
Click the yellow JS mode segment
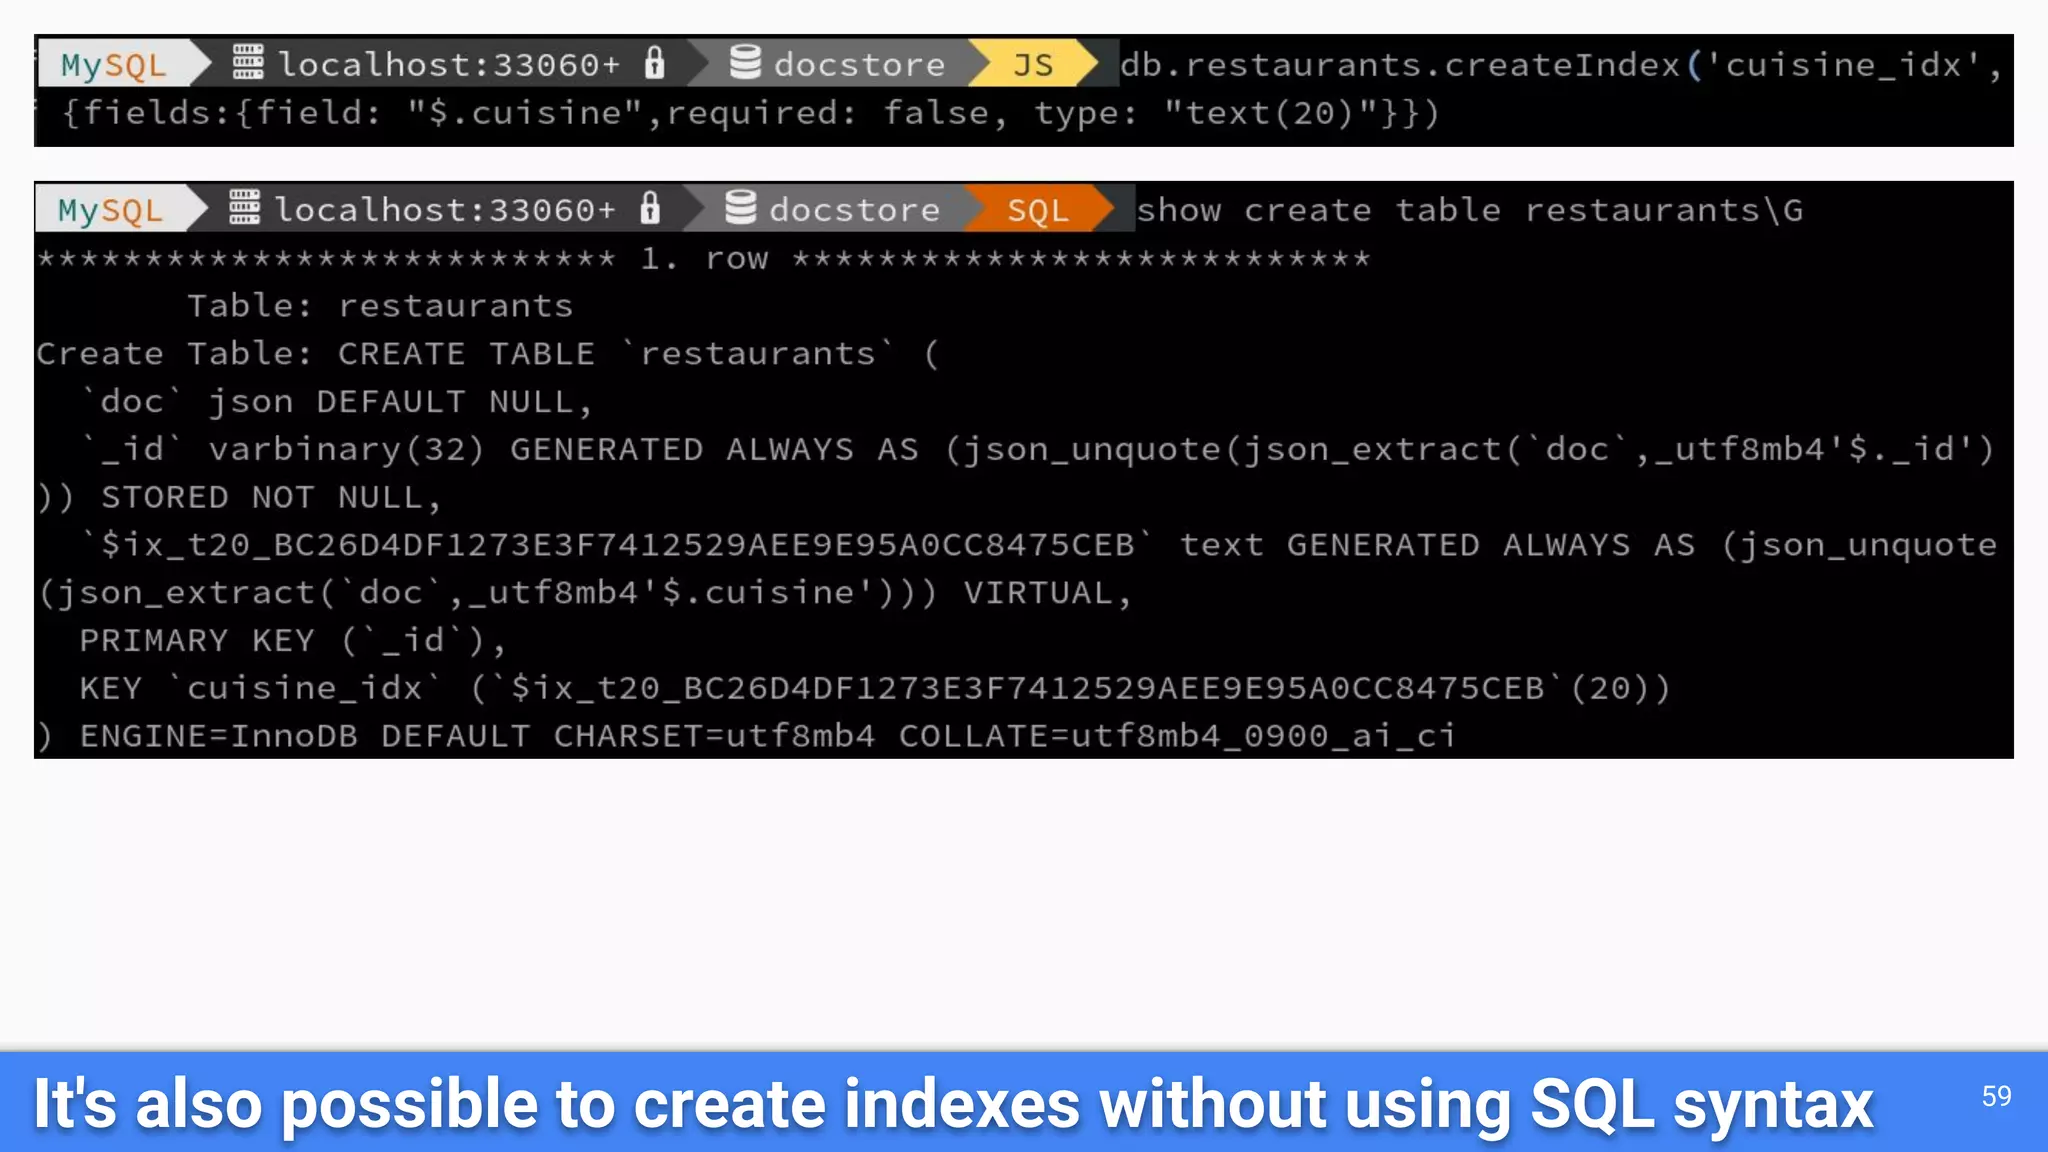tap(1033, 64)
